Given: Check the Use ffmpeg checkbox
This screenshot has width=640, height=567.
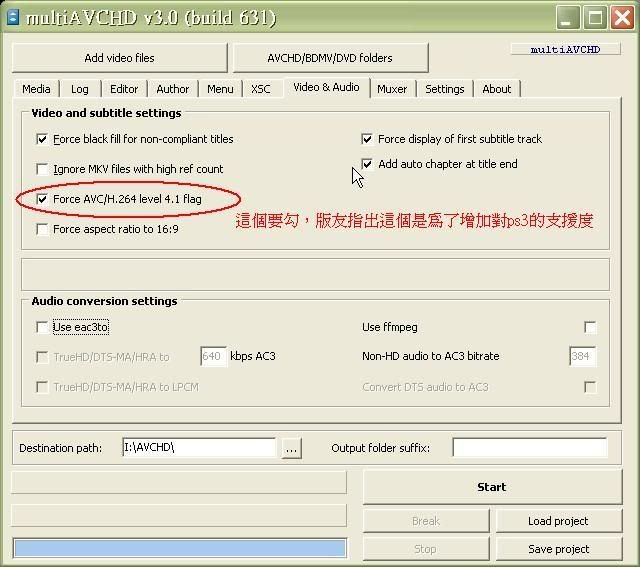Looking at the screenshot, I should pyautogui.click(x=590, y=327).
